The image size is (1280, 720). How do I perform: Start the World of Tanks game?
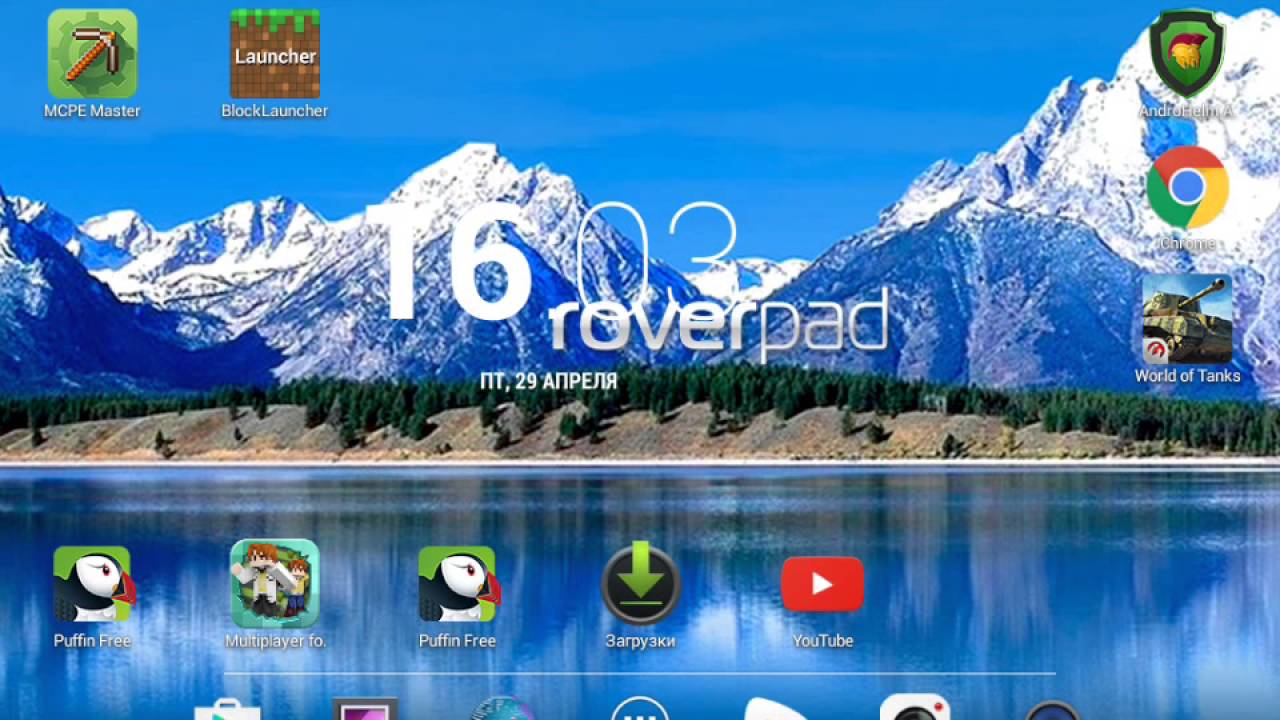tap(1187, 319)
